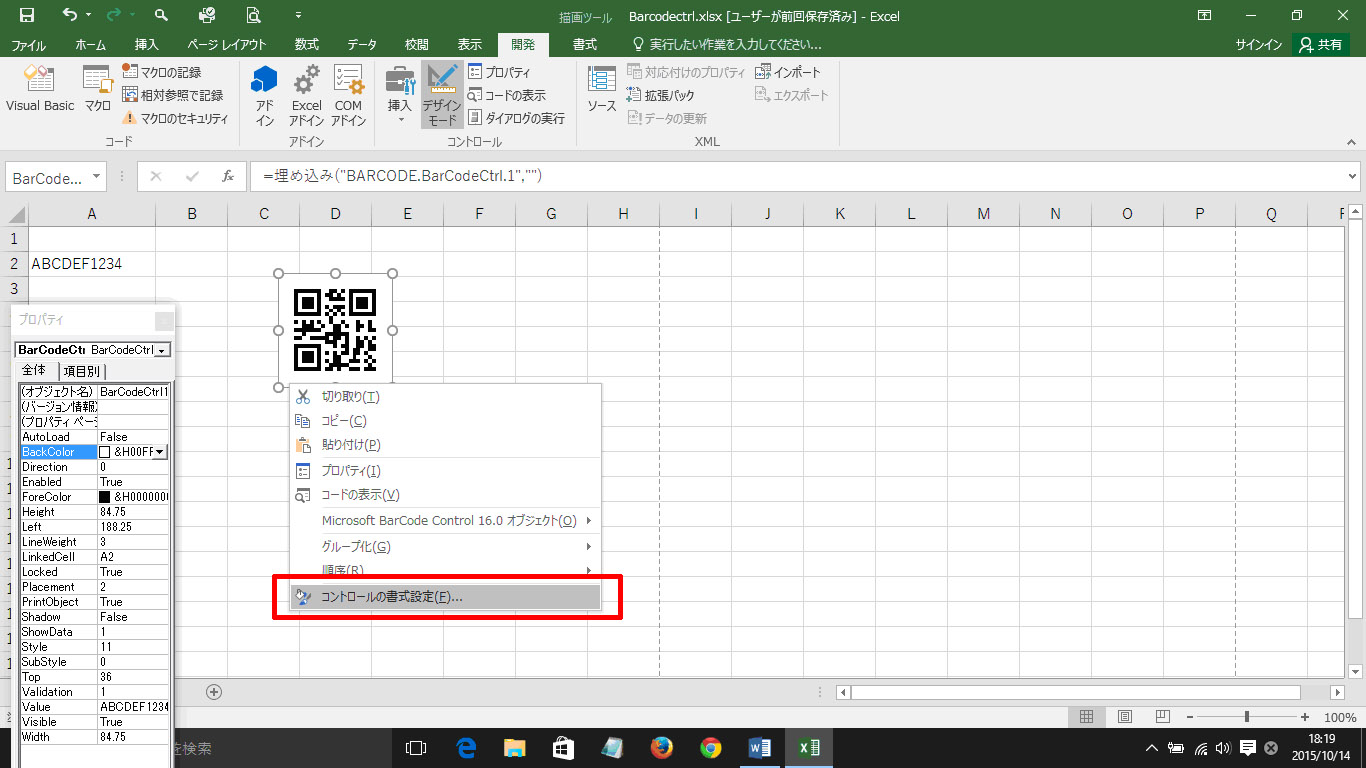
Task: Start マクロの記録 (Record Macro)
Action: tap(162, 72)
